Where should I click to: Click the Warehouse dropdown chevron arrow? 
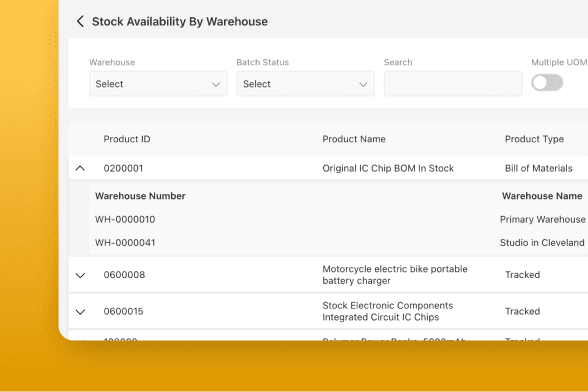tap(216, 84)
